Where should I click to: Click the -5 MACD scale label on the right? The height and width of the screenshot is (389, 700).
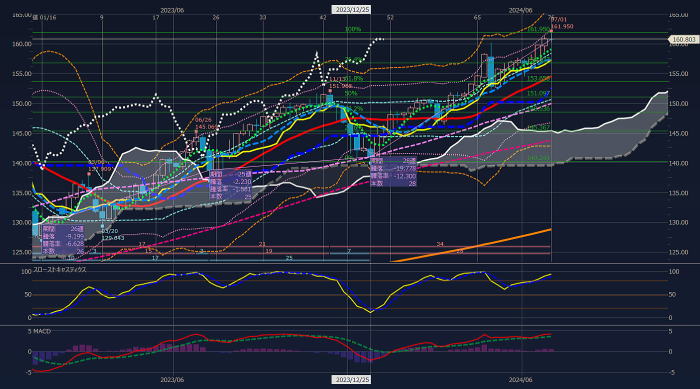672,372
